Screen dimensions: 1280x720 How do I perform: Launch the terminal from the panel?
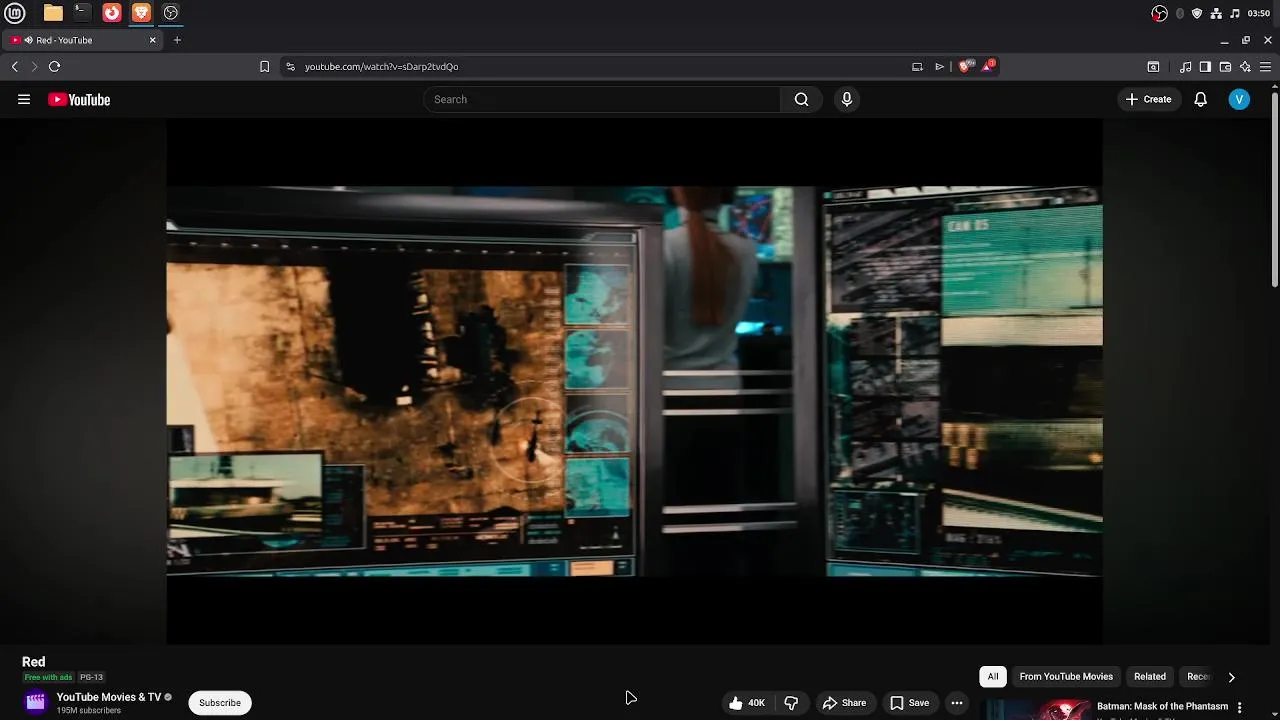point(82,13)
